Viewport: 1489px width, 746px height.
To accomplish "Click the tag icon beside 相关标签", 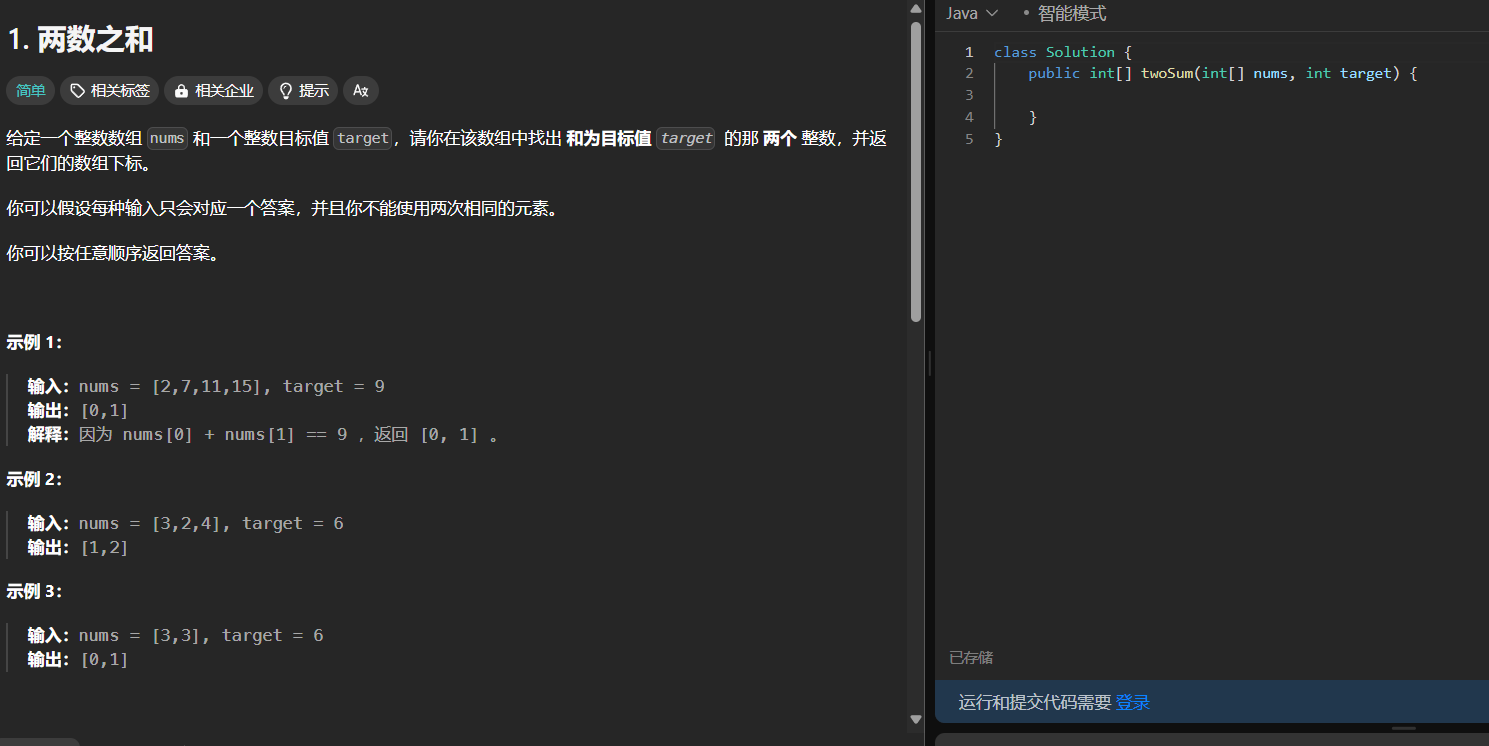I will click(77, 91).
